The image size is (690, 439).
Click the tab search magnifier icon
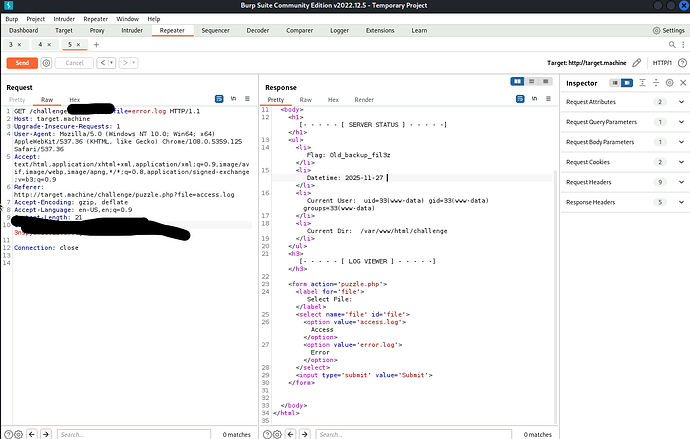tap(673, 45)
